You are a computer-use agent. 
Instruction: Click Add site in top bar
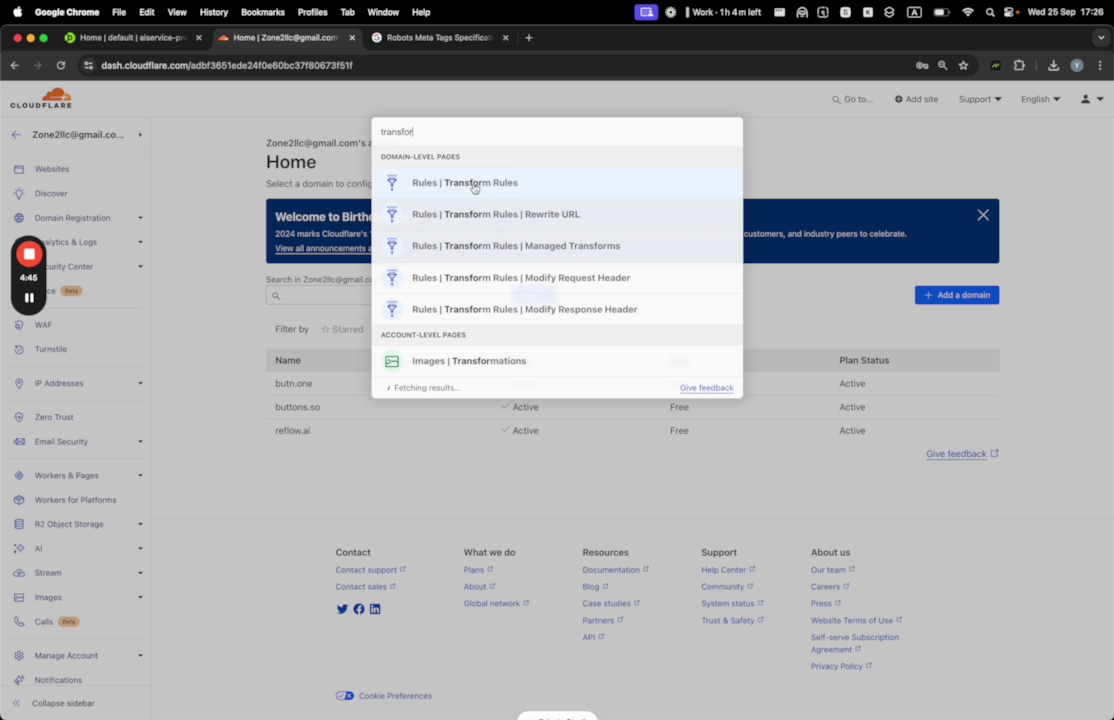916,99
